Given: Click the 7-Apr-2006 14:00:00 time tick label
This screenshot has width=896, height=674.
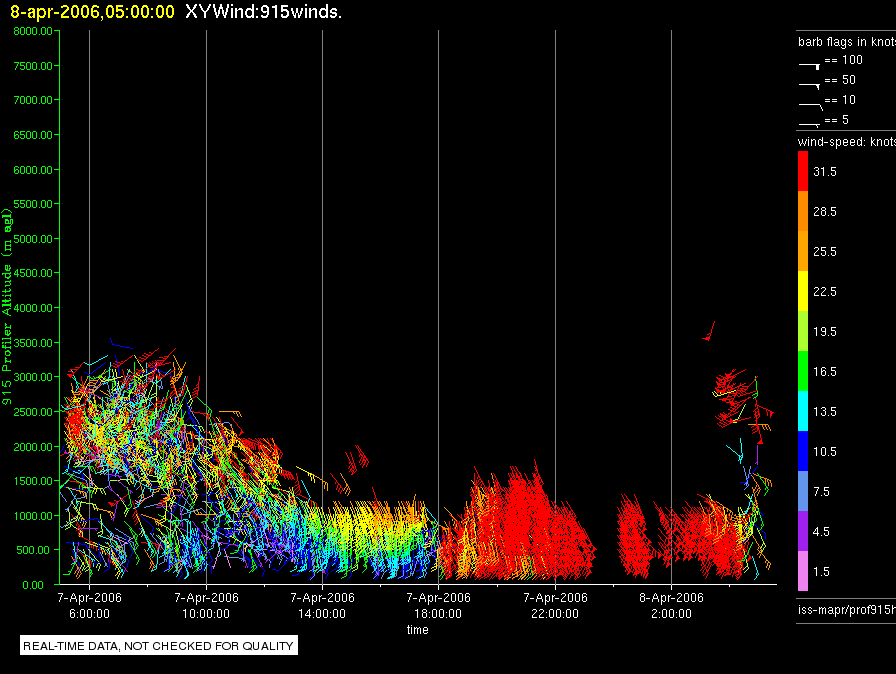Looking at the screenshot, I should click(322, 605).
